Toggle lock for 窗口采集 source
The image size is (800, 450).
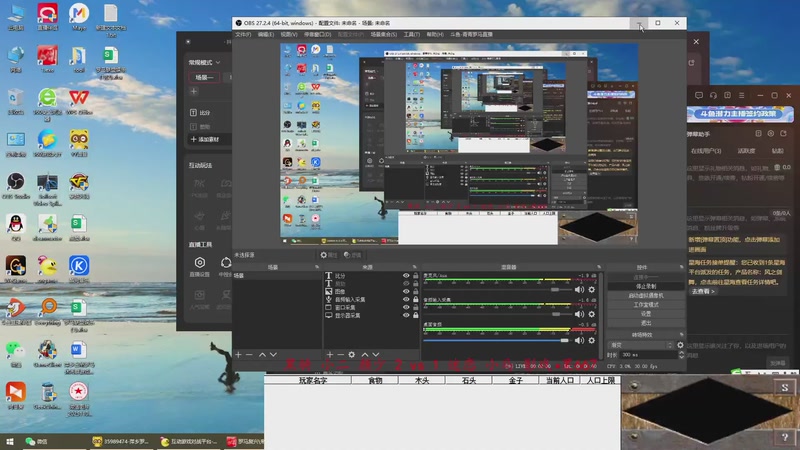point(415,307)
